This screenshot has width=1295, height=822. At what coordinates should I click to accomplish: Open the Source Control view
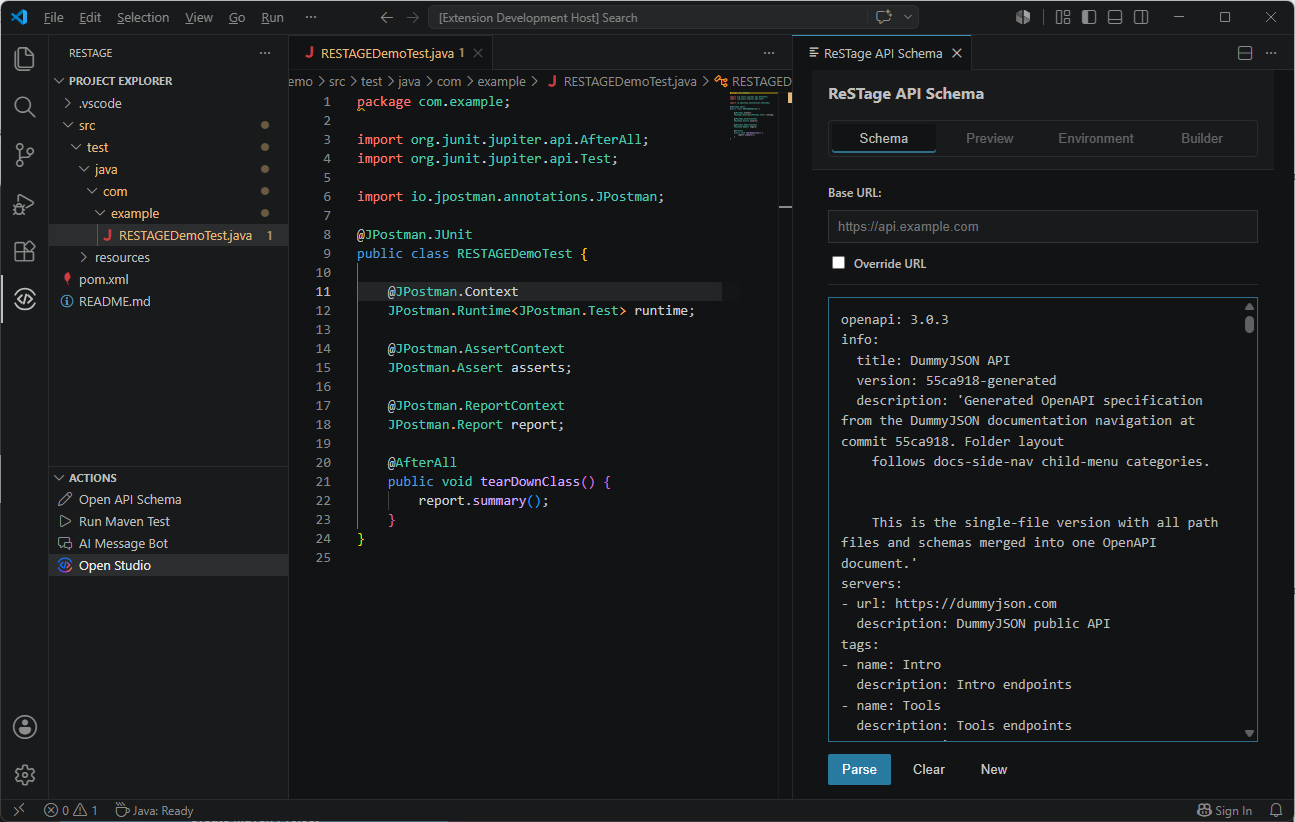(24, 155)
